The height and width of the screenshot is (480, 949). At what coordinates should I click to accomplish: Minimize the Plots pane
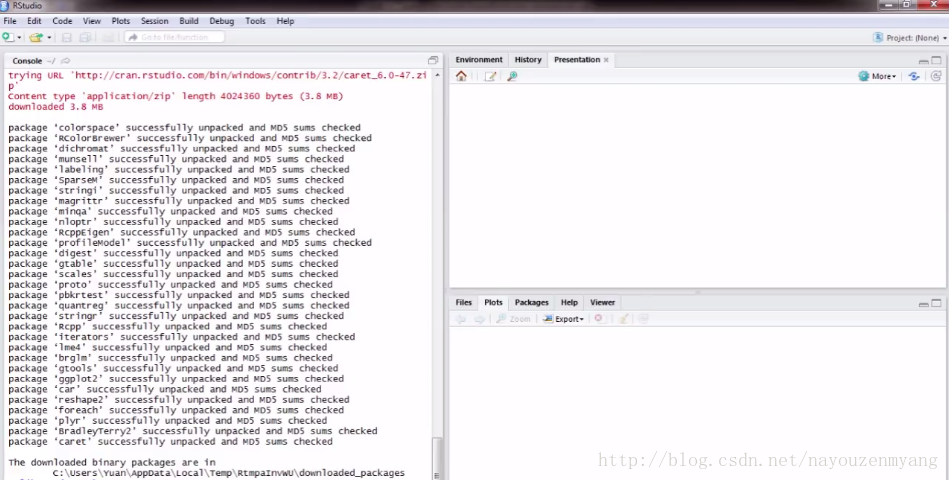tap(924, 303)
